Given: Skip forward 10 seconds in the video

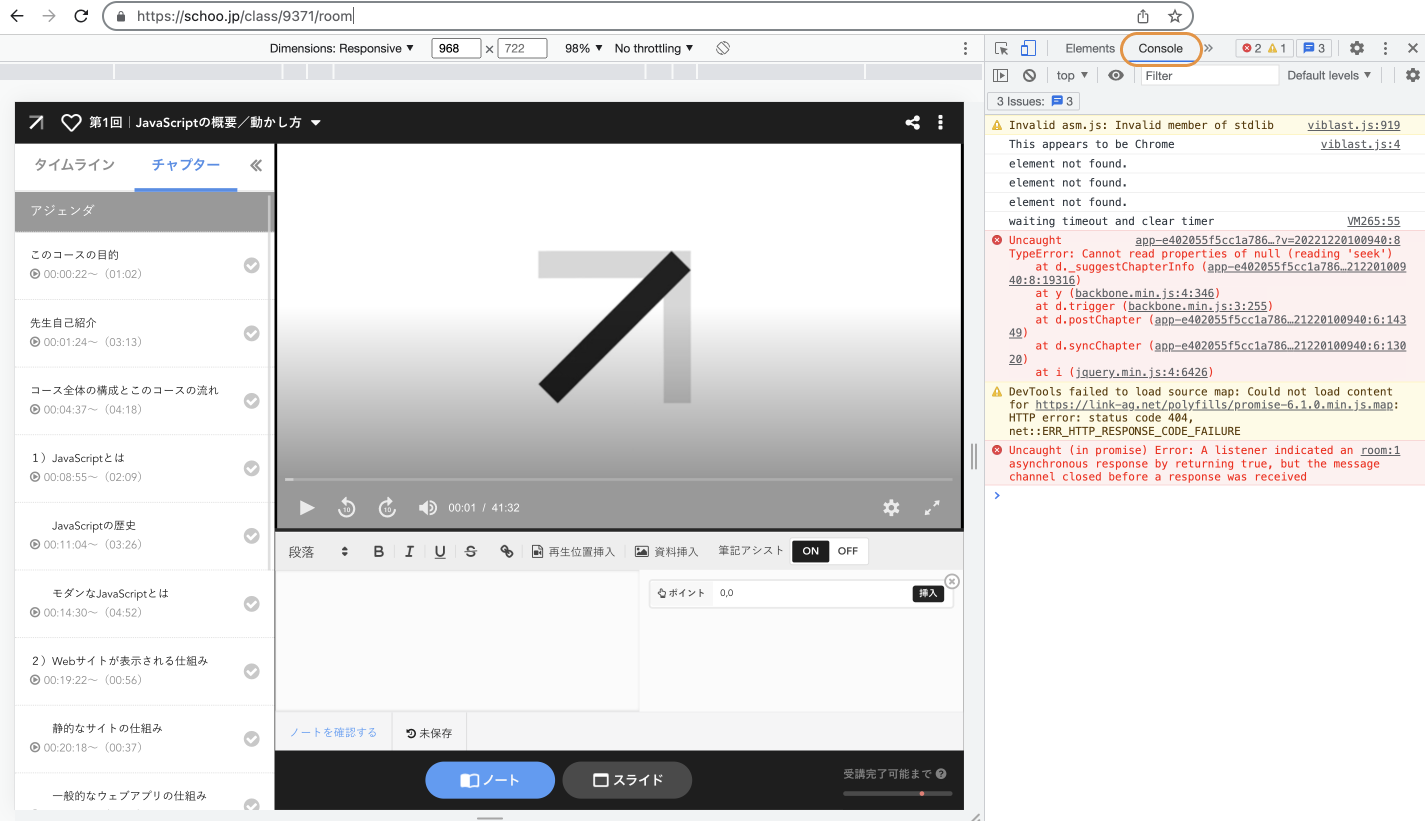Looking at the screenshot, I should click(x=388, y=508).
